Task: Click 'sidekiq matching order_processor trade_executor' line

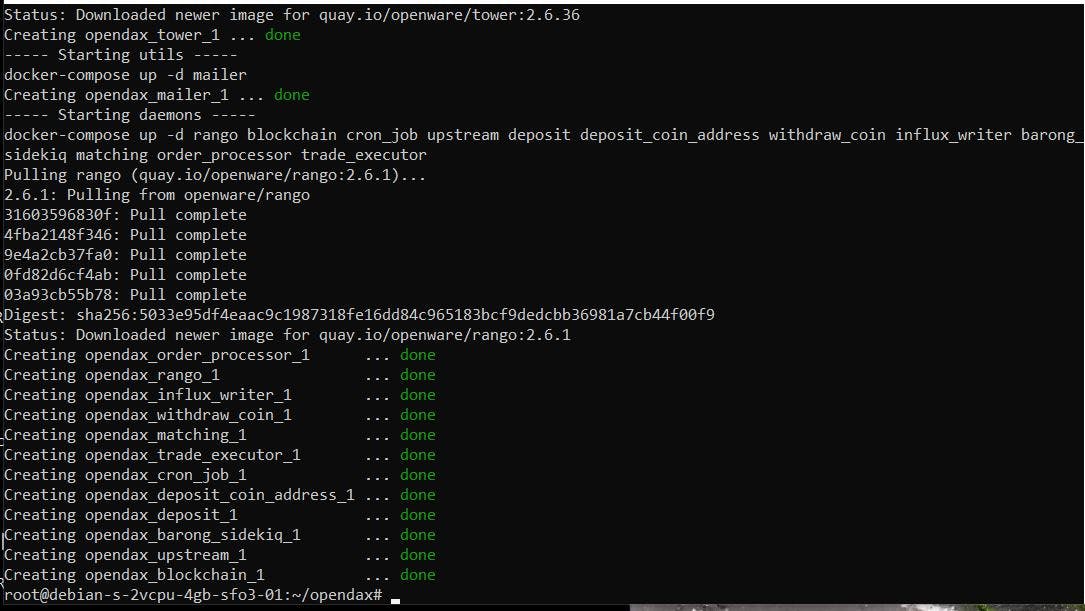Action: [215, 155]
